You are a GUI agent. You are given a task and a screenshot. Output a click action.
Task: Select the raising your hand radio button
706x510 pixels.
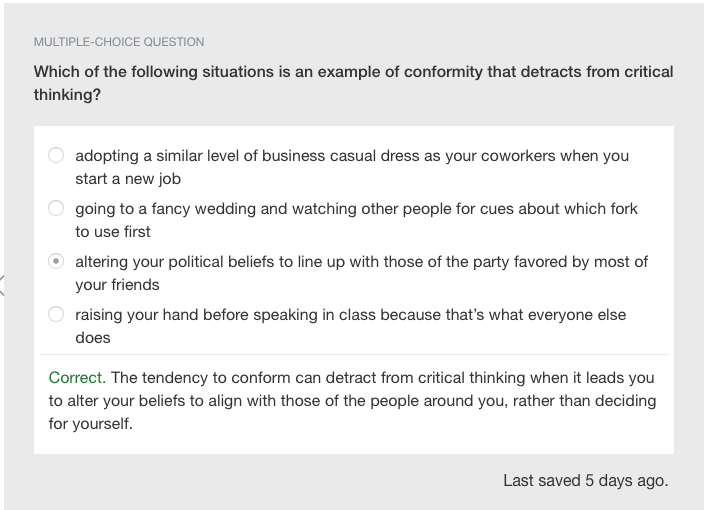click(x=56, y=314)
